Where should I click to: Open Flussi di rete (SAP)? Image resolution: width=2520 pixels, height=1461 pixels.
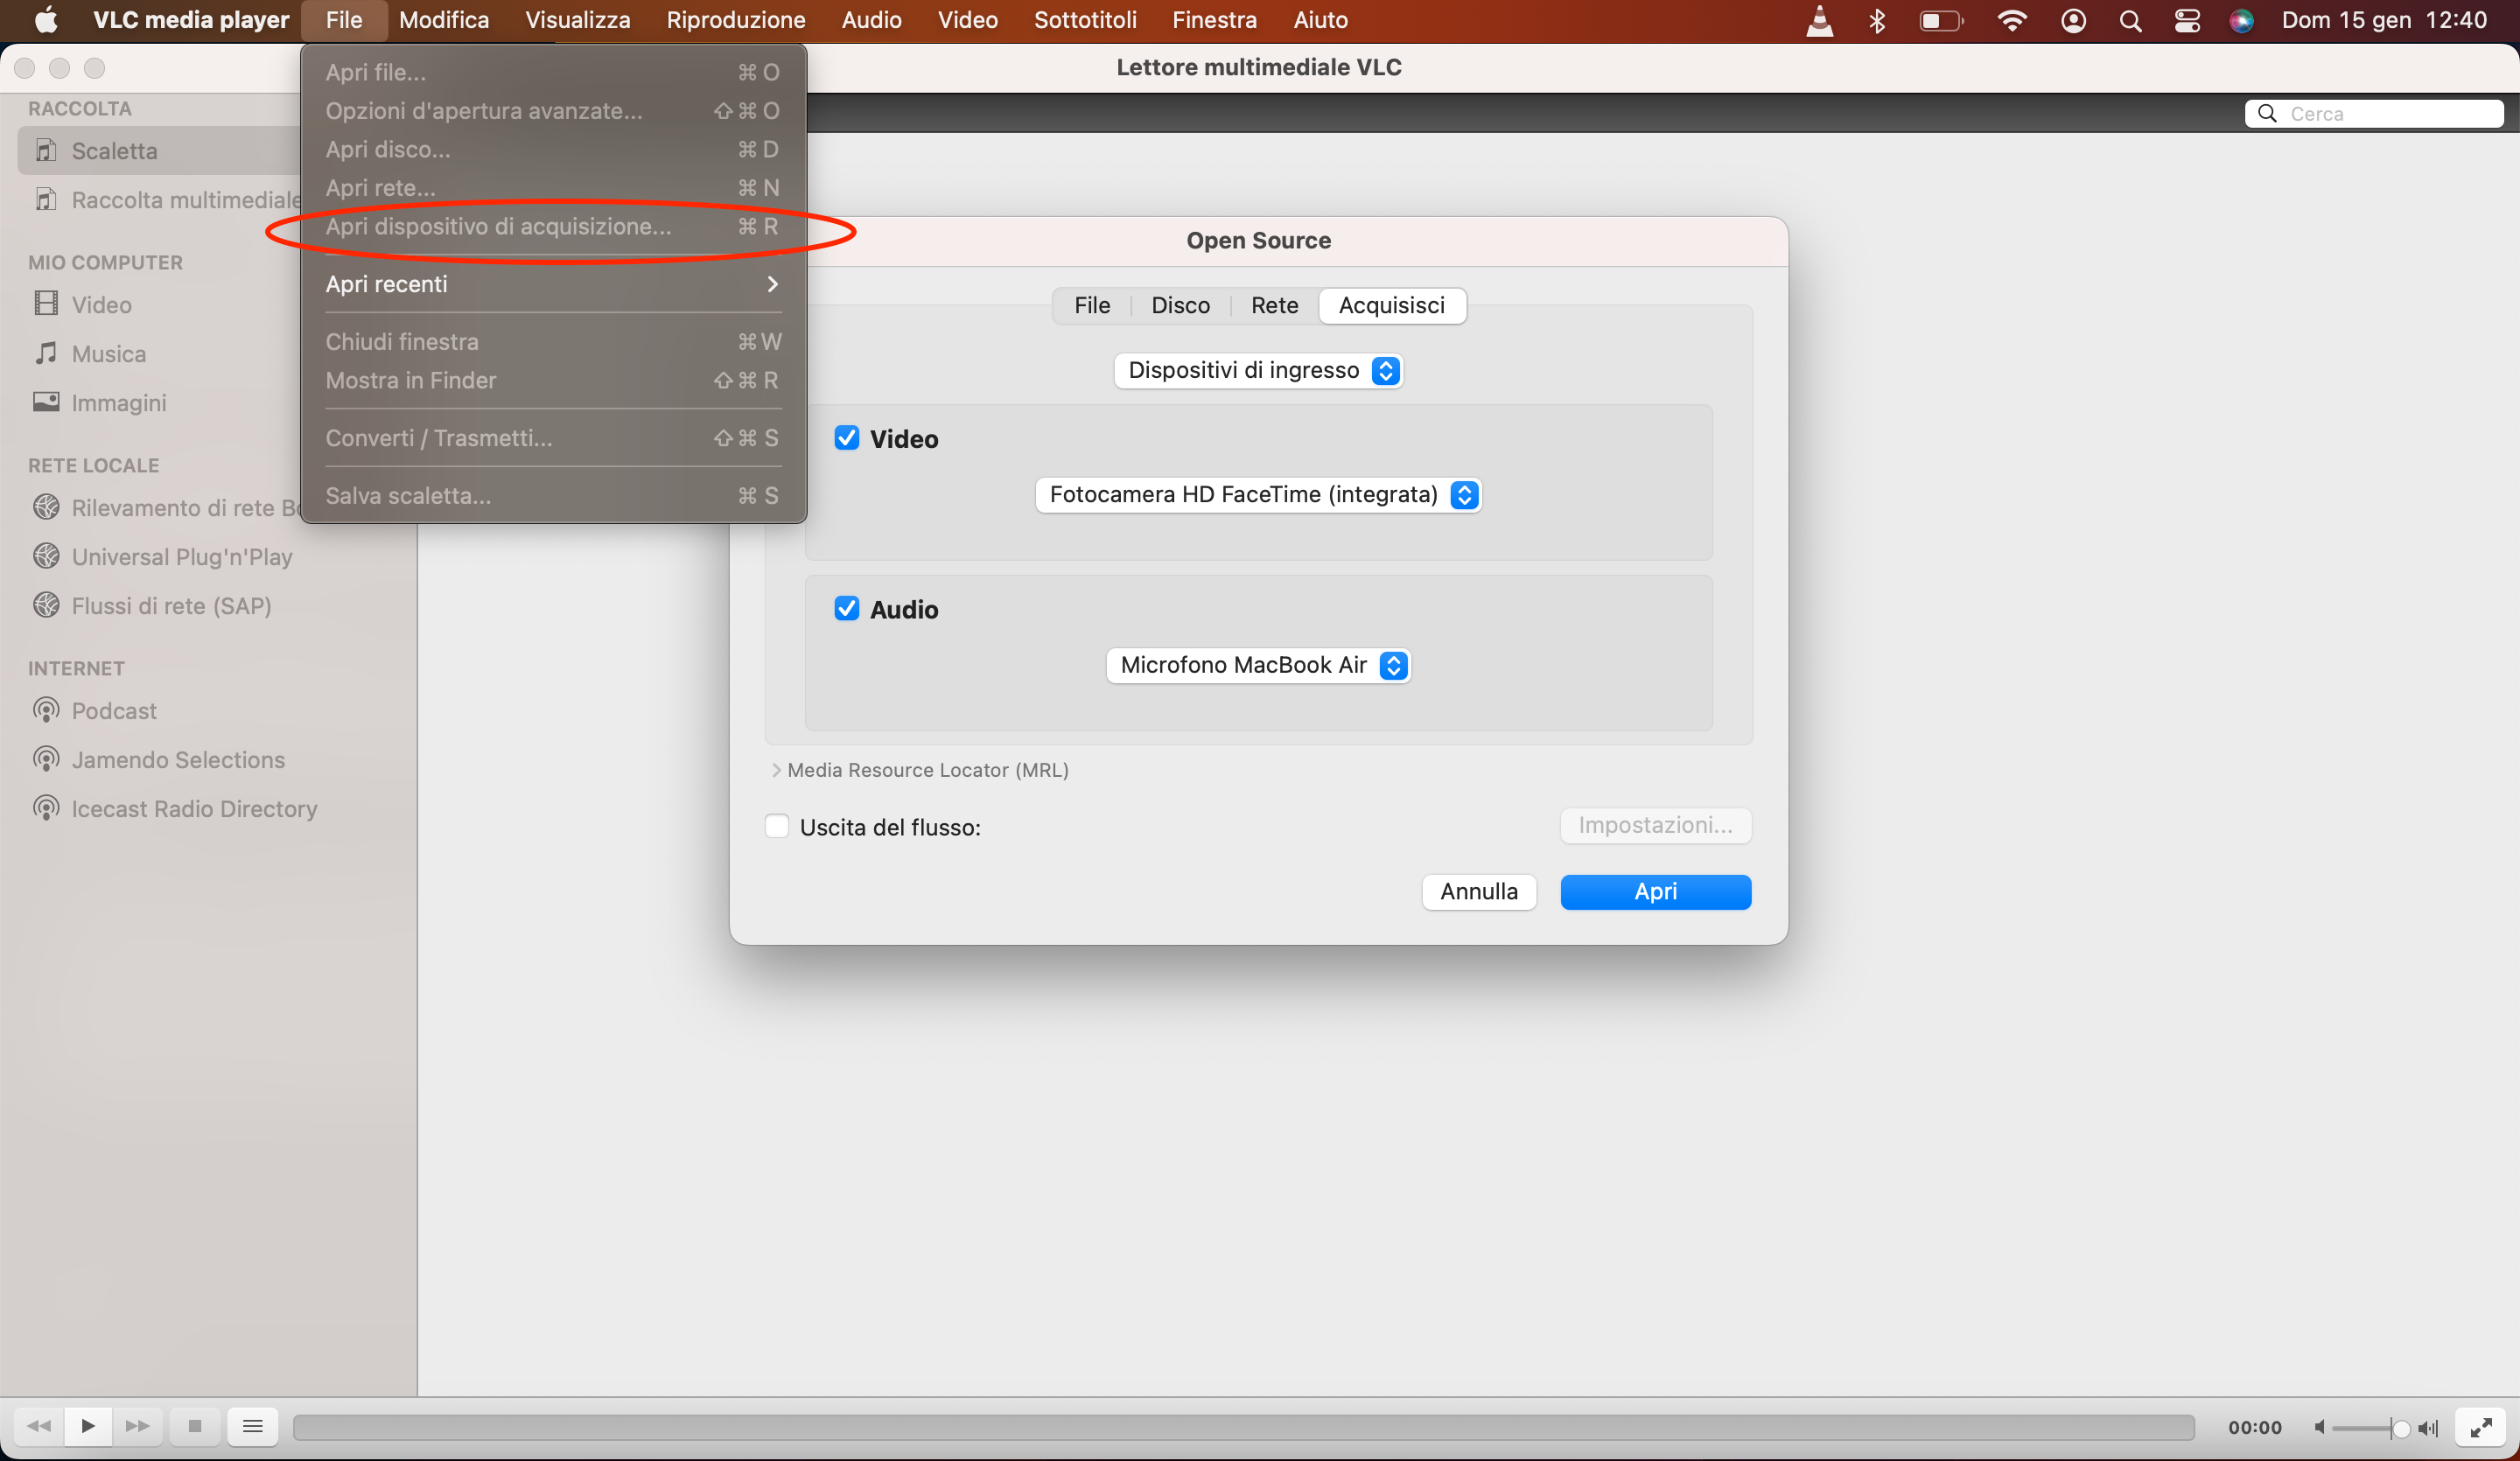click(x=171, y=605)
